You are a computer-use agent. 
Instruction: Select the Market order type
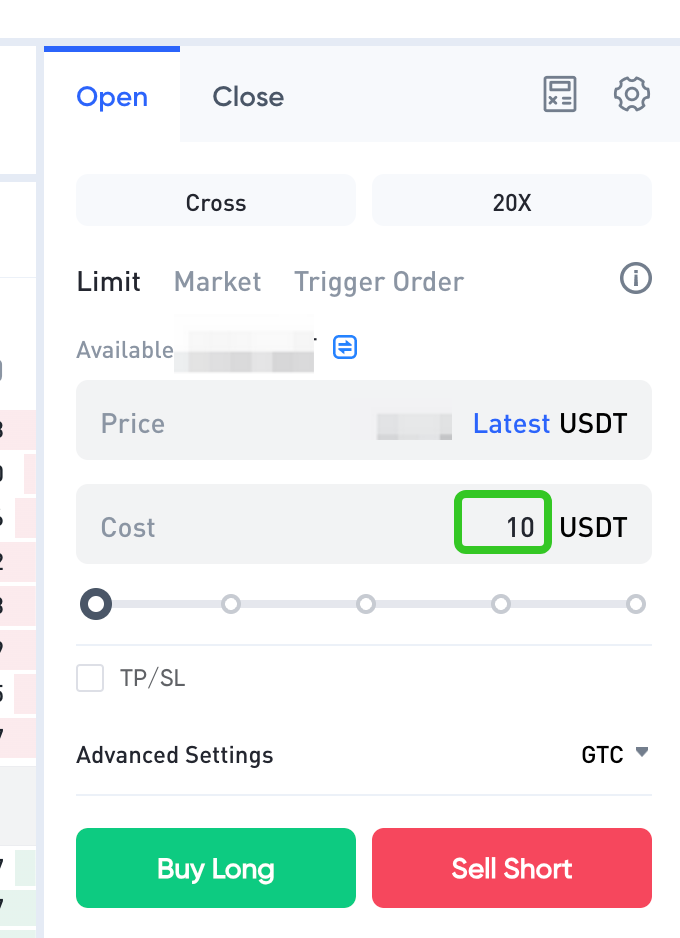[x=218, y=282]
